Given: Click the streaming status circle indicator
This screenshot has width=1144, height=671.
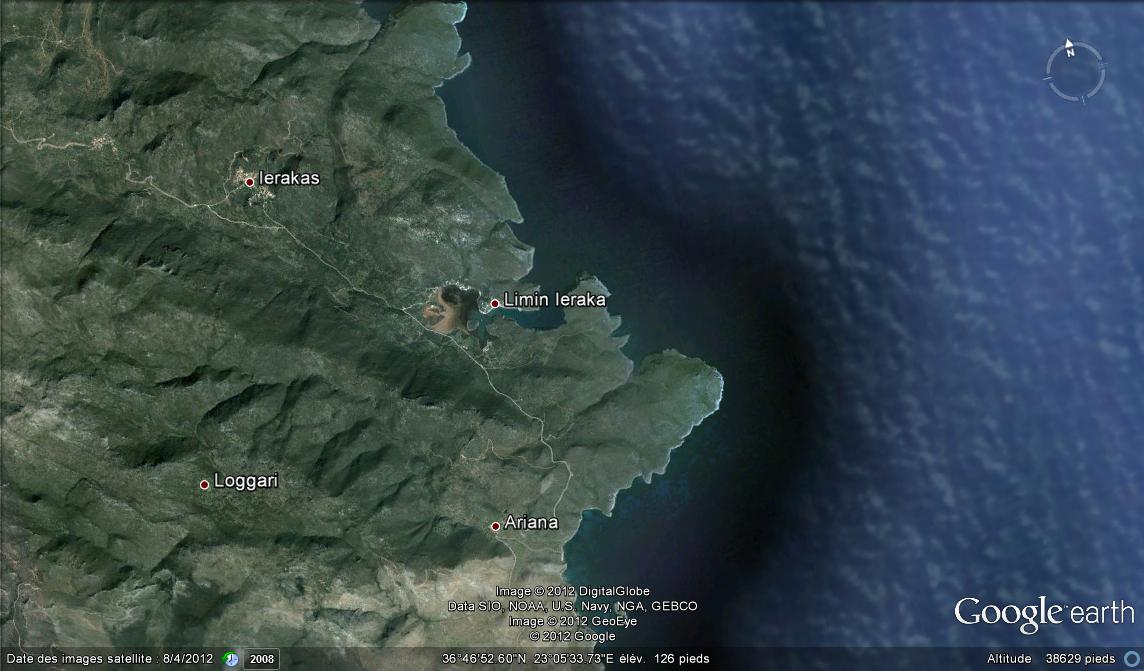Looking at the screenshot, I should pos(1132,659).
